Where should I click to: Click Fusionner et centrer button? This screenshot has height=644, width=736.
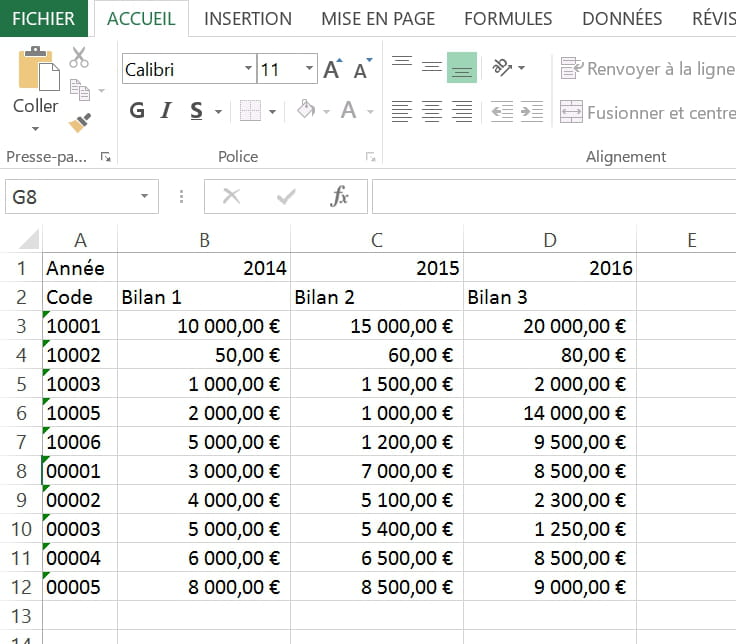(647, 112)
